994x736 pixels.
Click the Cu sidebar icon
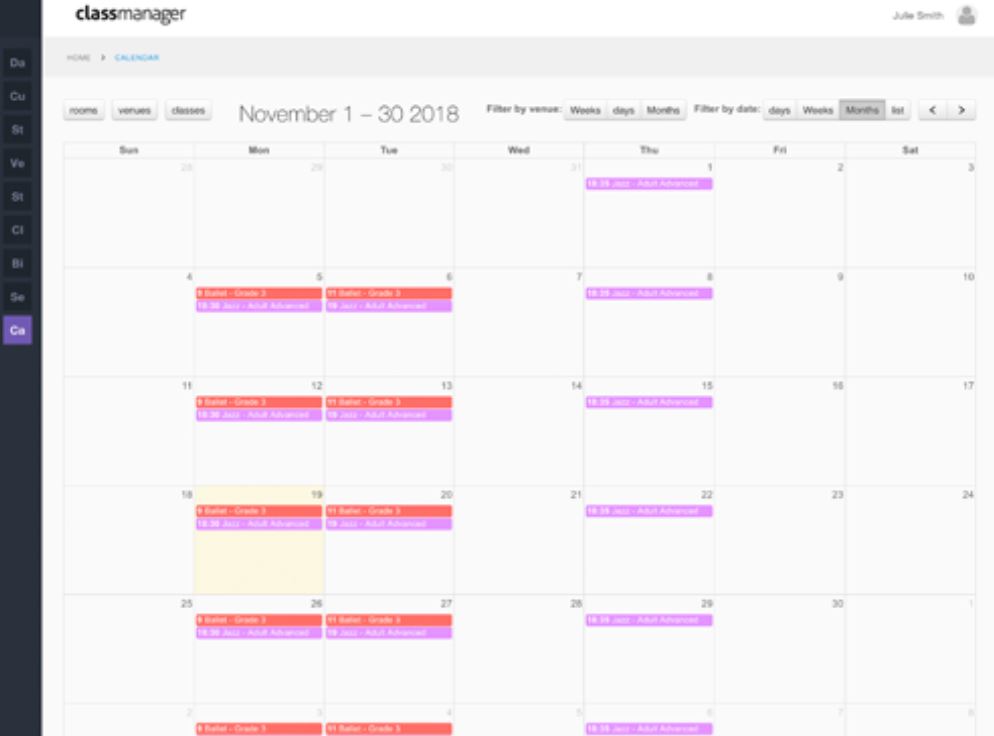[17, 96]
